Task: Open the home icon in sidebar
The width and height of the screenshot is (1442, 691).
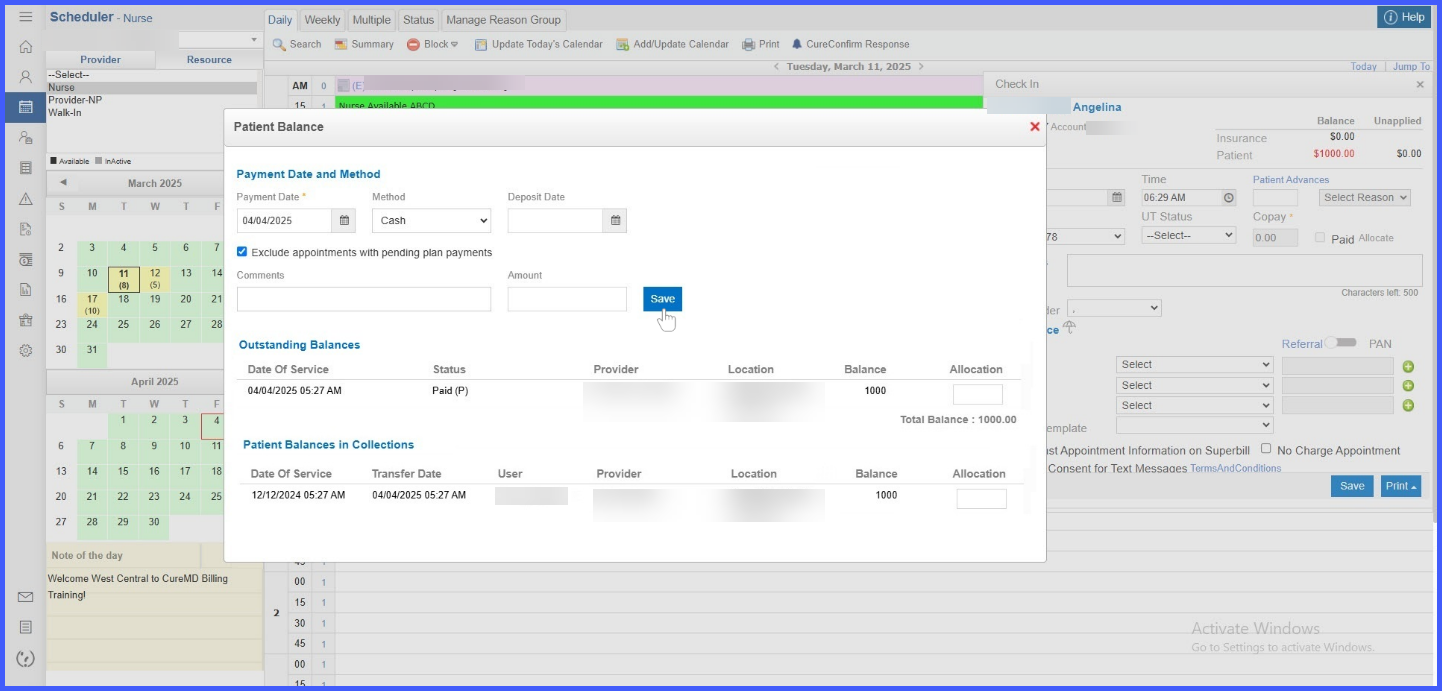Action: pyautogui.click(x=26, y=47)
